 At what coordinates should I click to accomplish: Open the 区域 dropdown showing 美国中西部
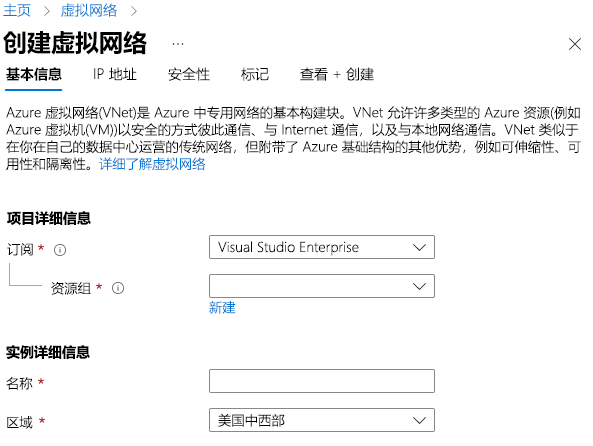click(322, 420)
